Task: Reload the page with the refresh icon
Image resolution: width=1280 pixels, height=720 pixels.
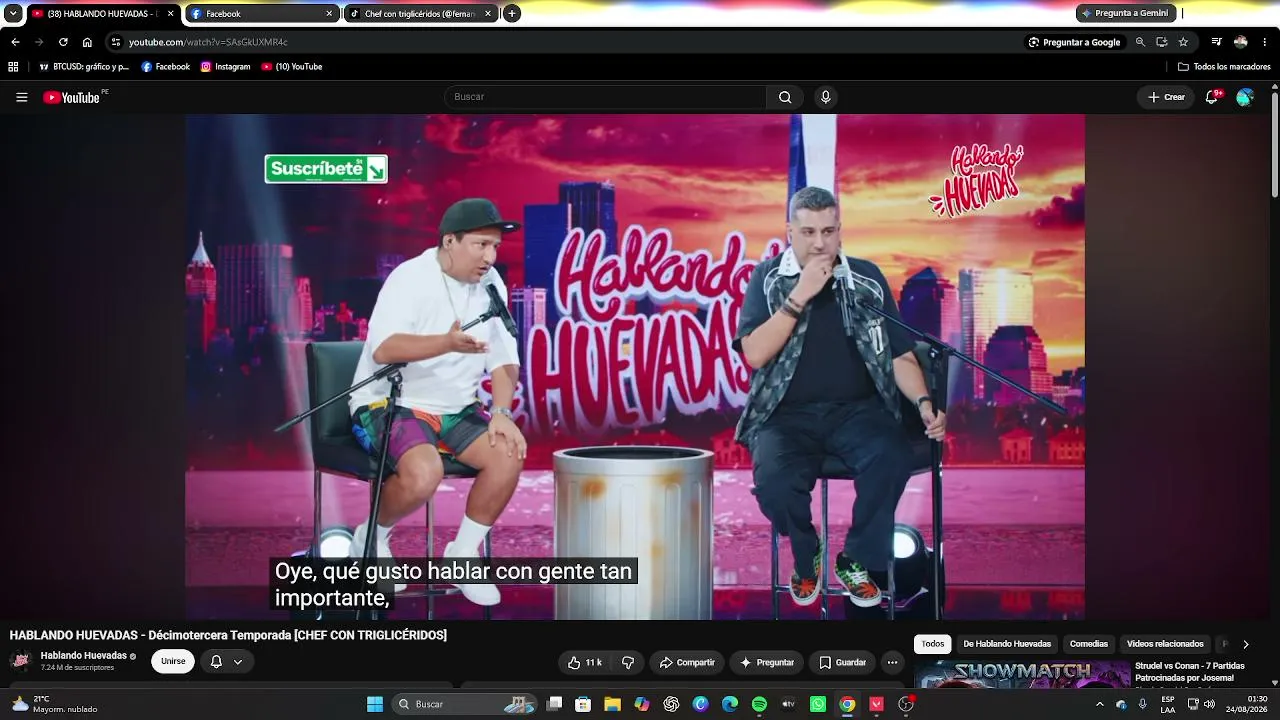Action: (x=63, y=42)
